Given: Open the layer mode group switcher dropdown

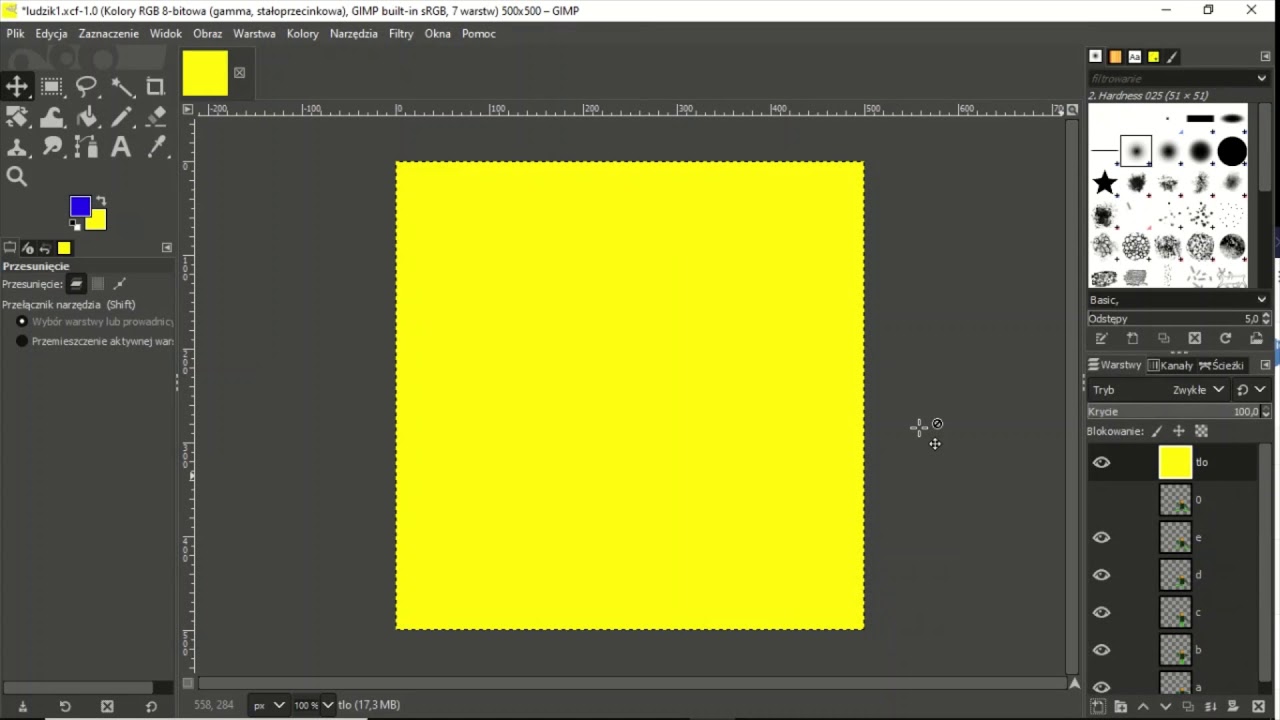Looking at the screenshot, I should (1251, 390).
